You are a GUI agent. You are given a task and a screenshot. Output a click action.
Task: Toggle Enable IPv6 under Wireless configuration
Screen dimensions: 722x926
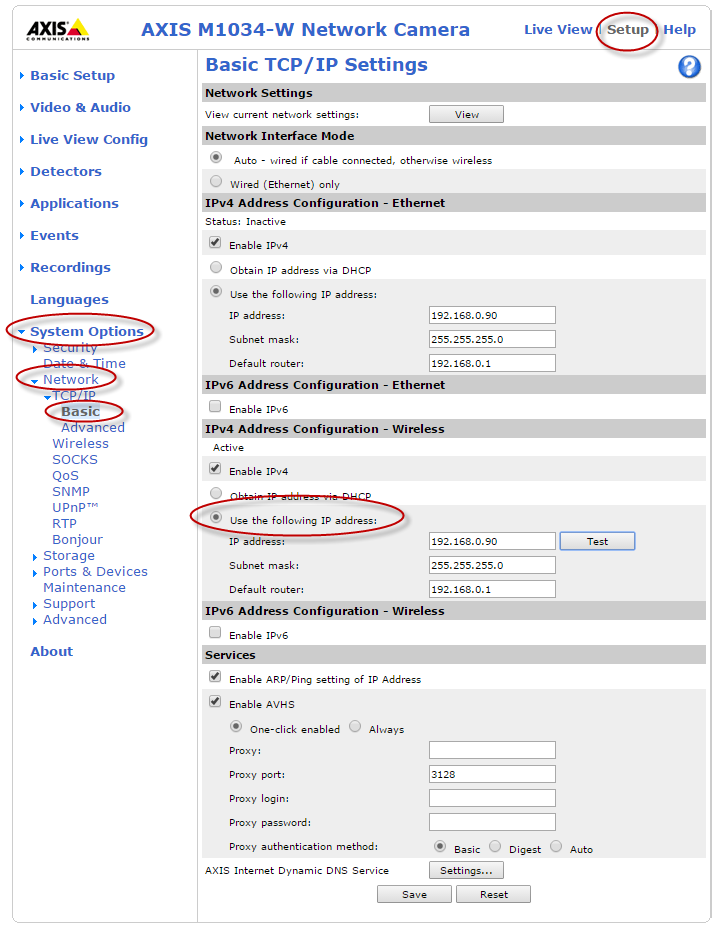[x=215, y=633]
